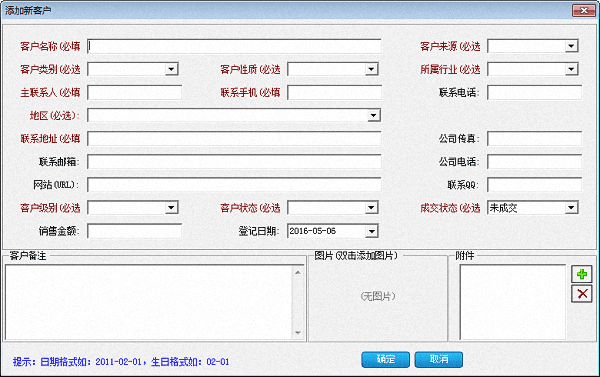Click the 联系邮箱 input field

[x=234, y=162]
